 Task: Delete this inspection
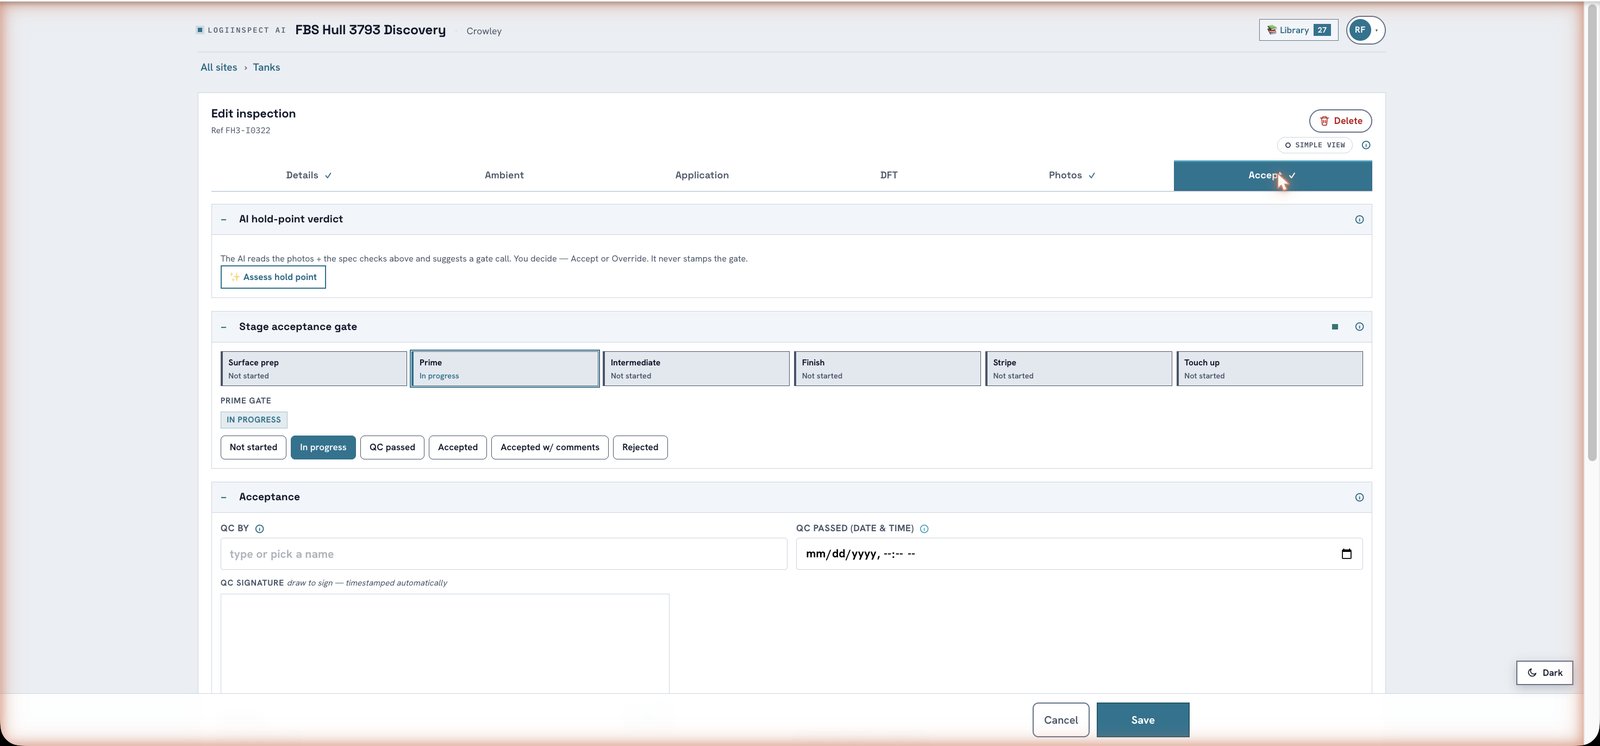coord(1340,121)
